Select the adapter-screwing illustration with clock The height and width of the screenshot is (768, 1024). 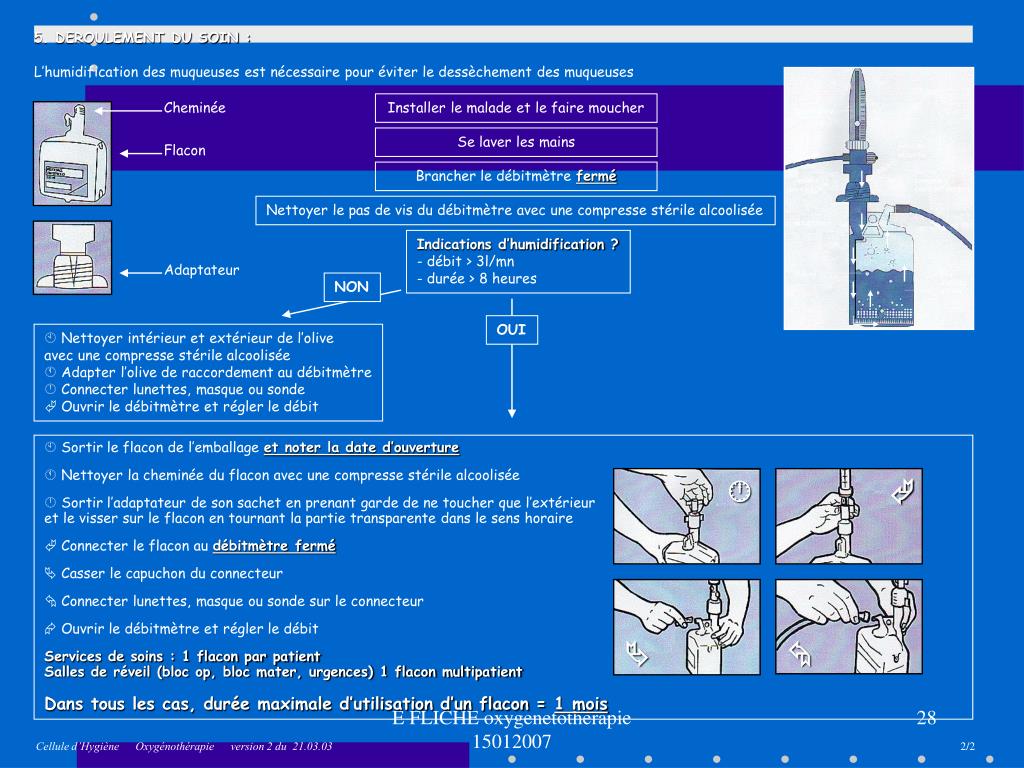(686, 516)
